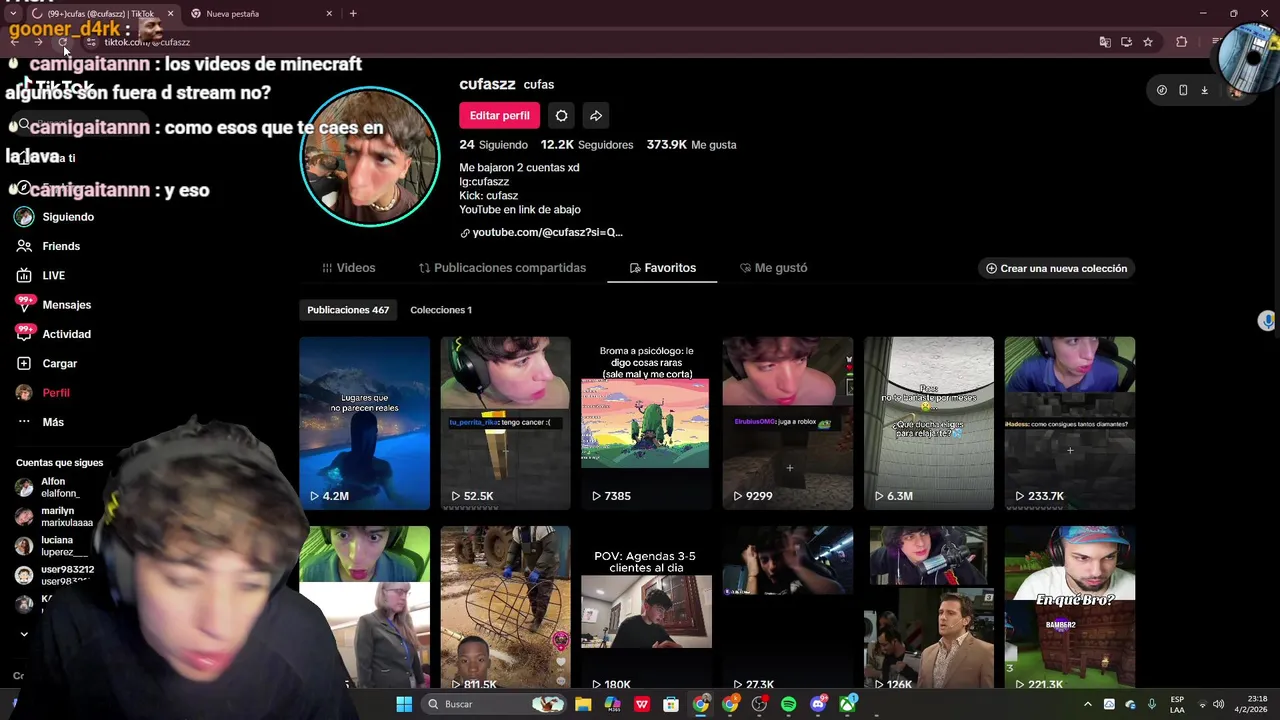Click the Siguiendo sidebar icon
The height and width of the screenshot is (720, 1280).
click(x=24, y=217)
